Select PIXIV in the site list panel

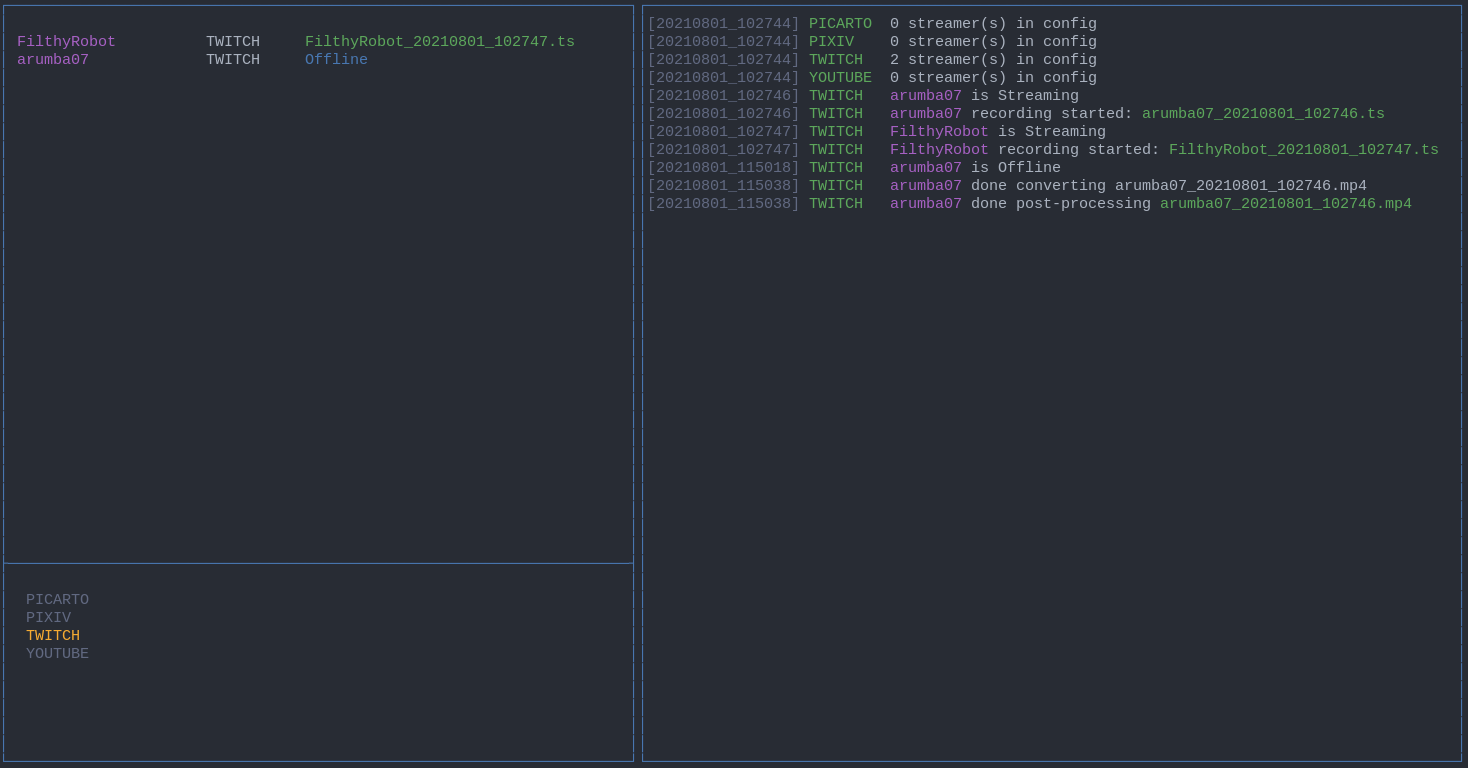tap(48, 618)
